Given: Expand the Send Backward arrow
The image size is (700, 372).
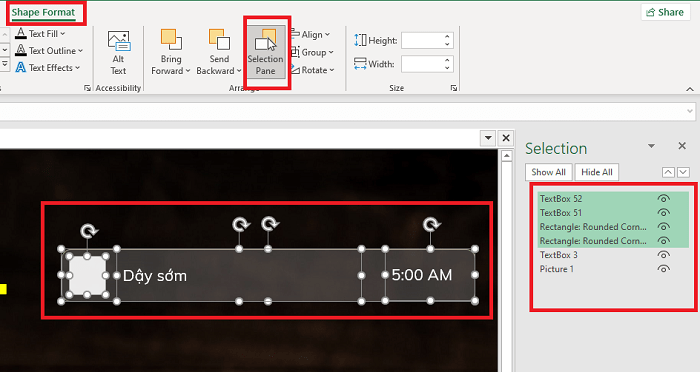Looking at the screenshot, I should pyautogui.click(x=239, y=71).
